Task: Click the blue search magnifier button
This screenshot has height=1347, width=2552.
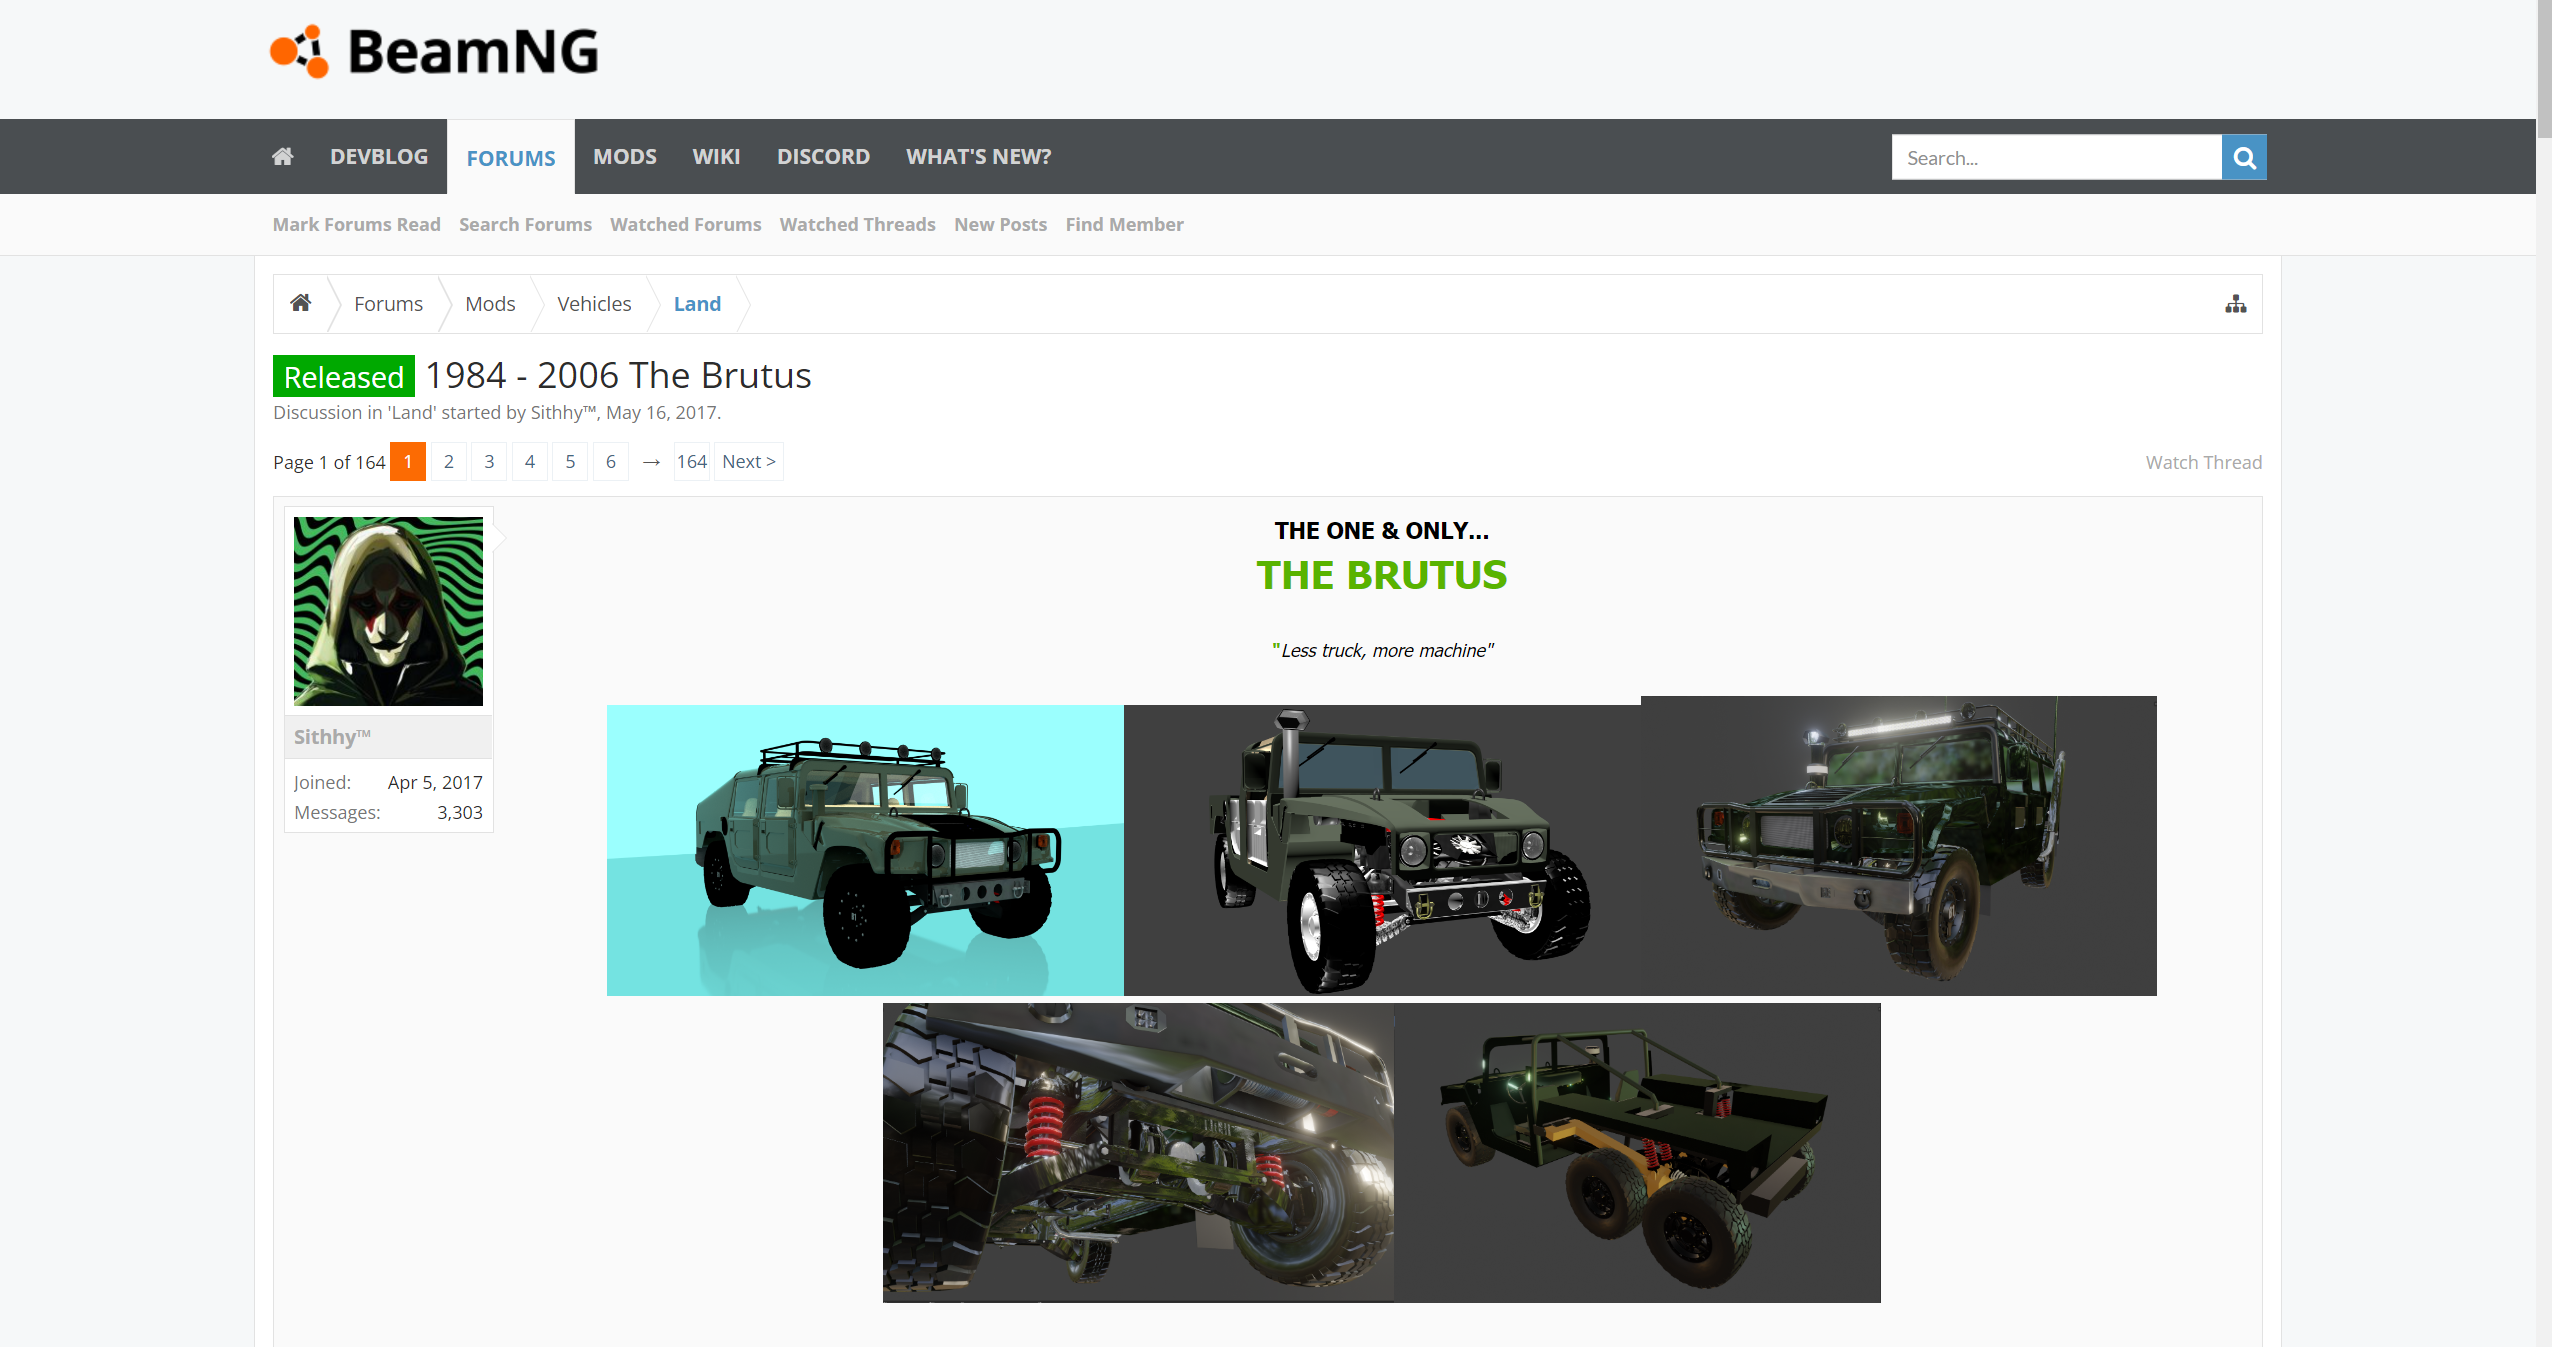Action: pyautogui.click(x=2244, y=157)
